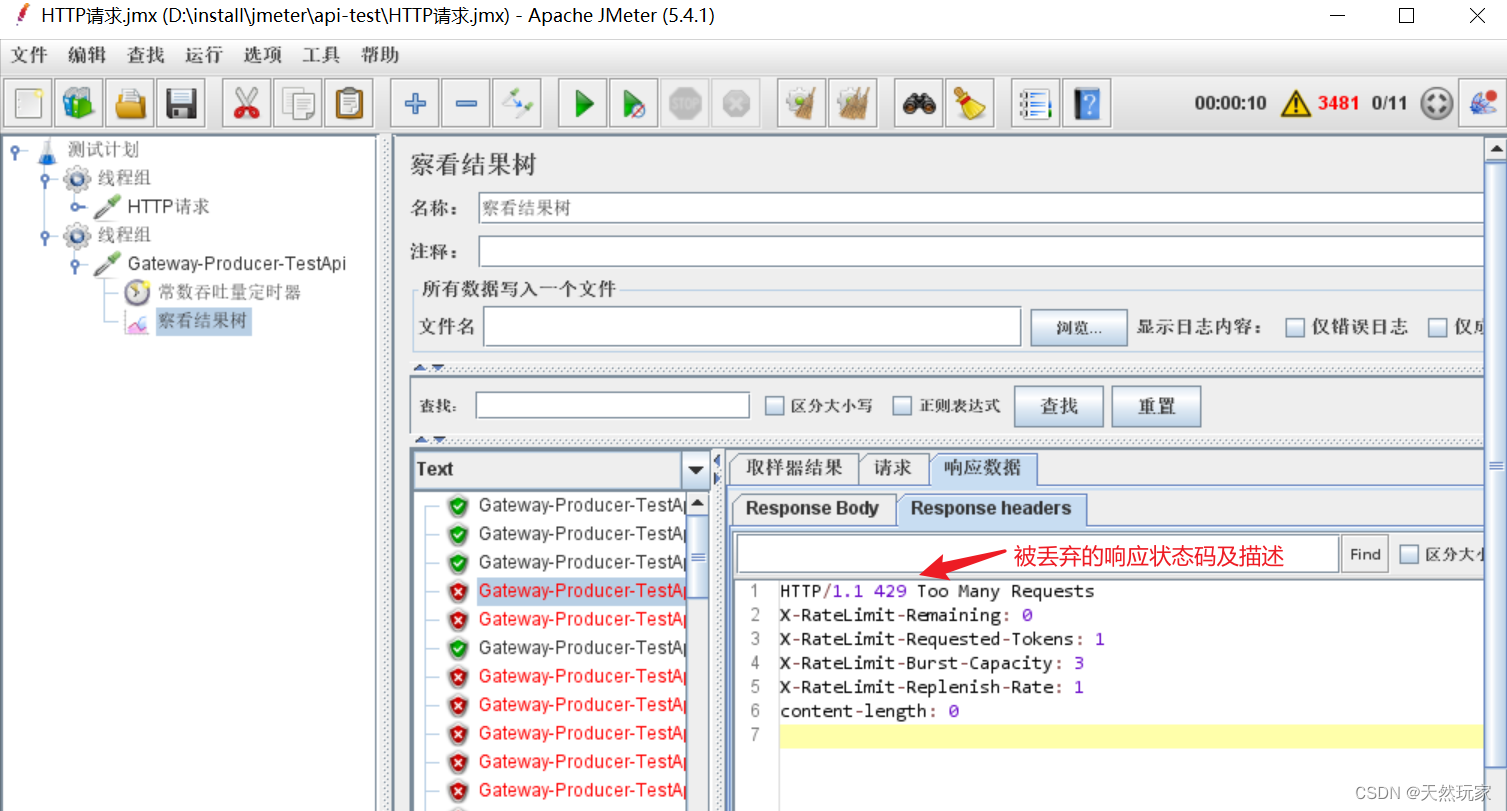
Task: Click the binoculars Search icon
Action: coord(918,103)
